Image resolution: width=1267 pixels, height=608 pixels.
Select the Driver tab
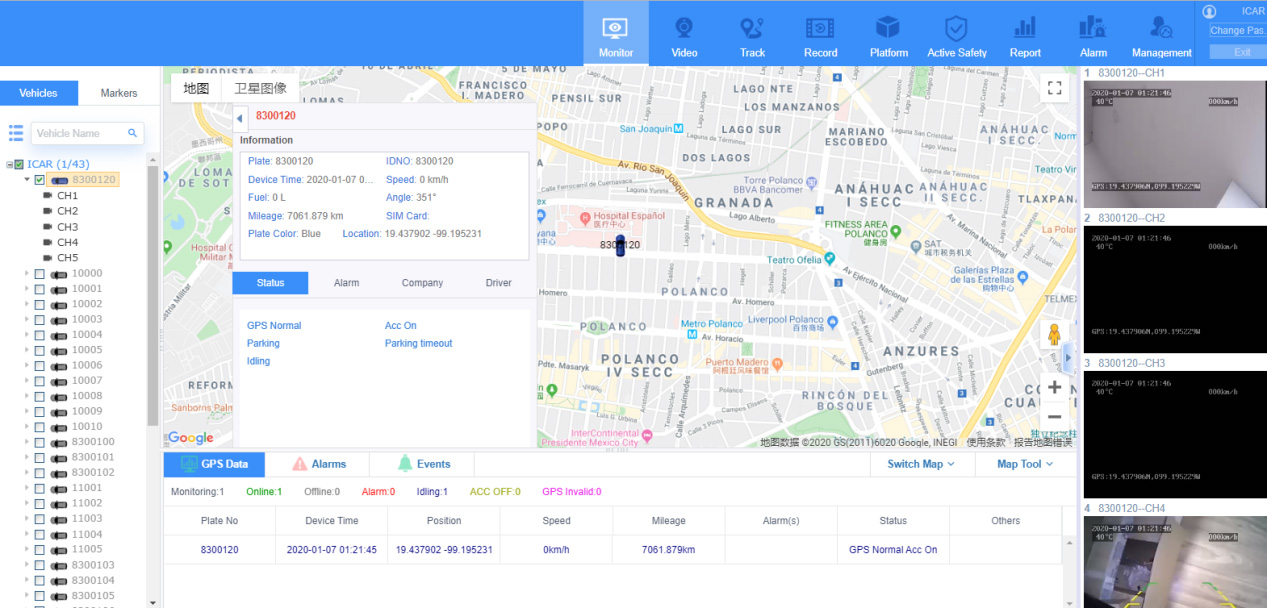498,283
